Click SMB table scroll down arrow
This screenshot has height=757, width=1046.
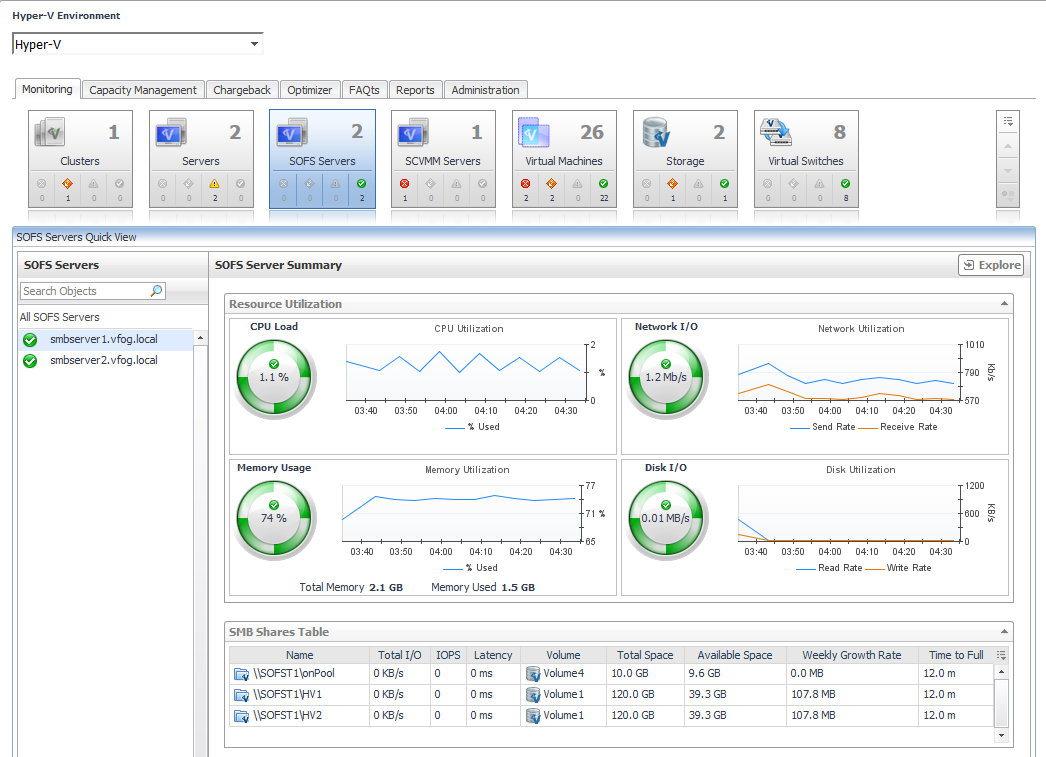(1001, 734)
